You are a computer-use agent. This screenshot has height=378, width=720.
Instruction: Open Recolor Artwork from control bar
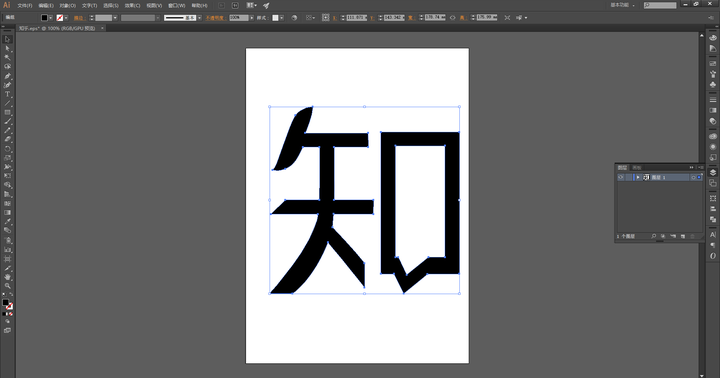point(294,18)
